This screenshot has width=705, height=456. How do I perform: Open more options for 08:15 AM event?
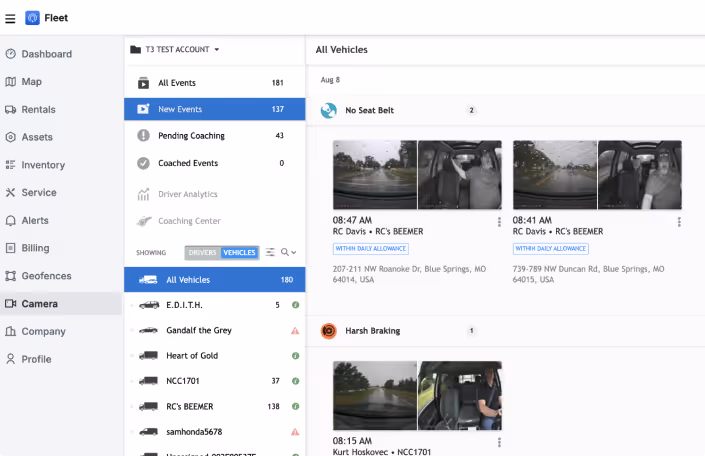coord(499,443)
